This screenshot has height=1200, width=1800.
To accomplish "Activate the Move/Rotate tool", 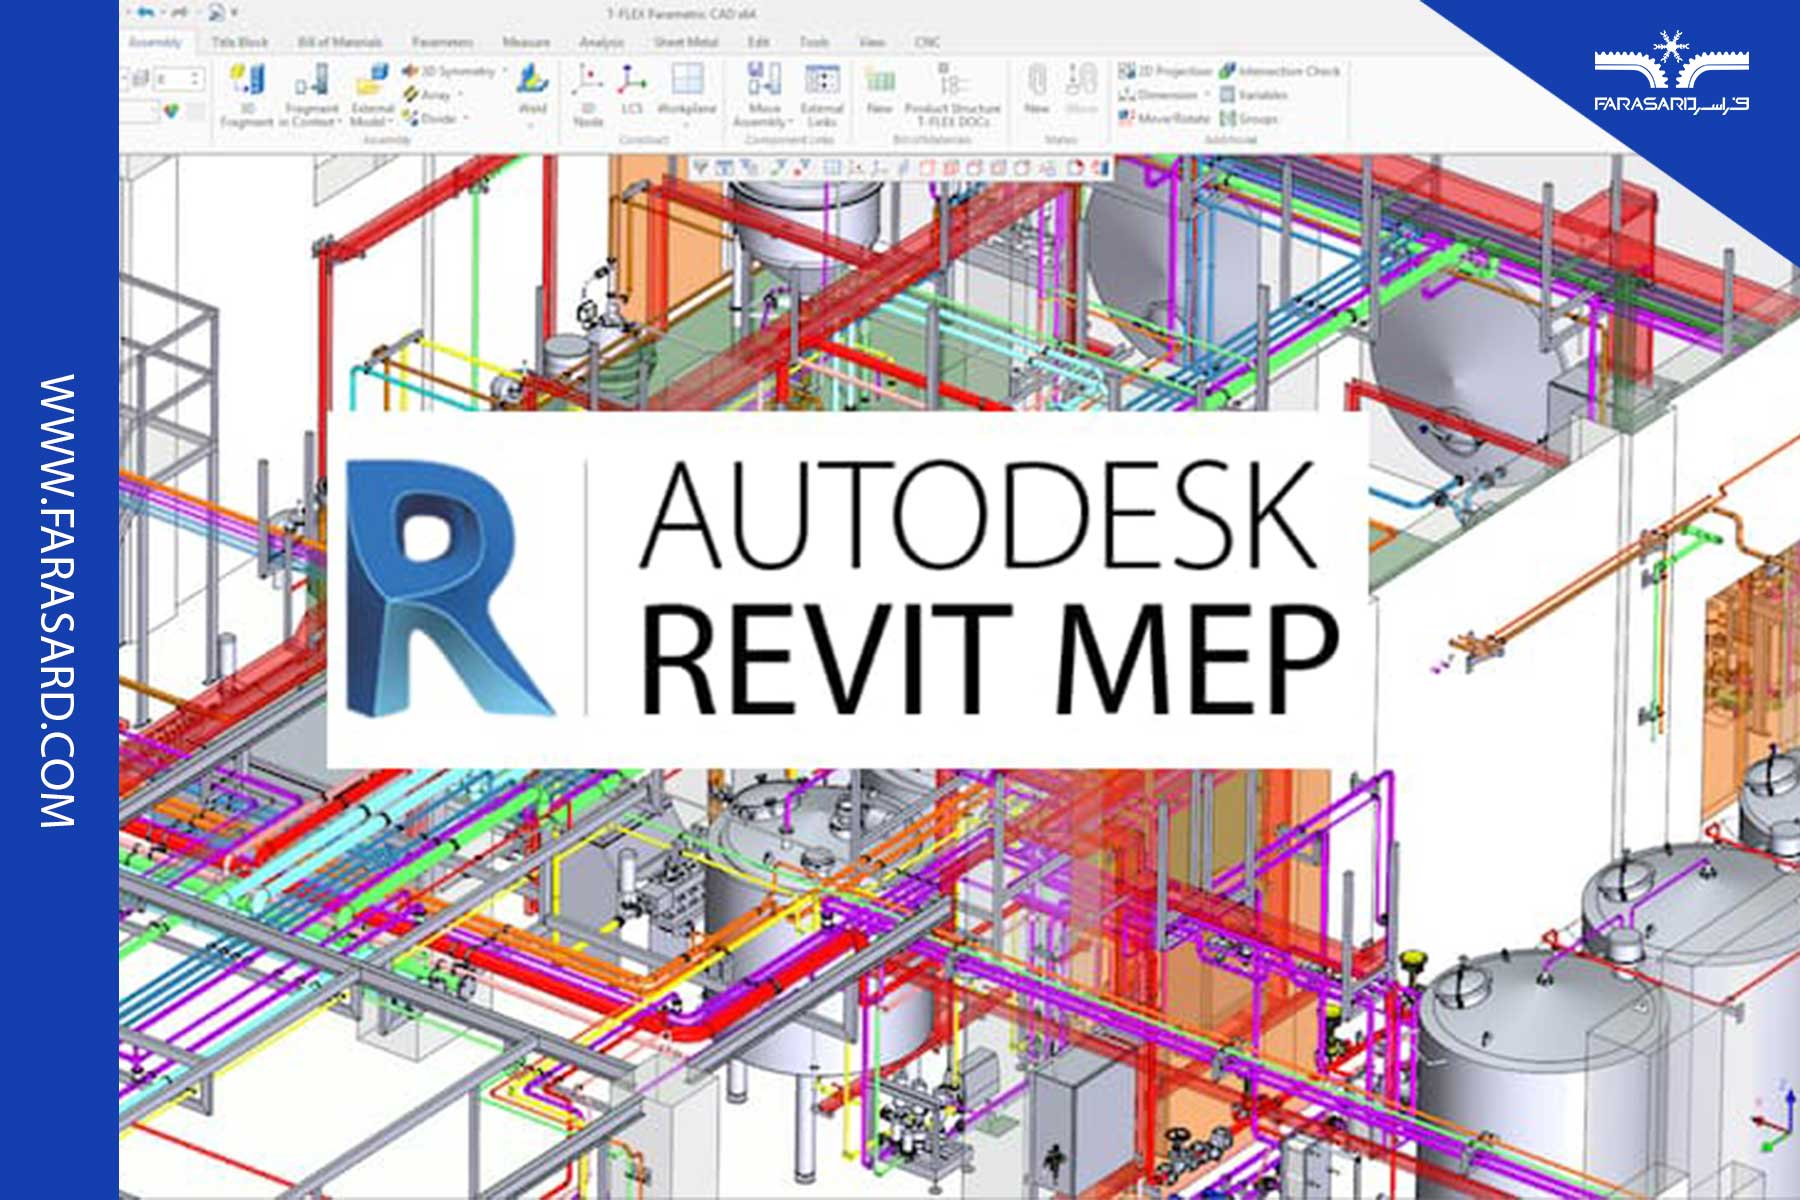I will [1175, 118].
